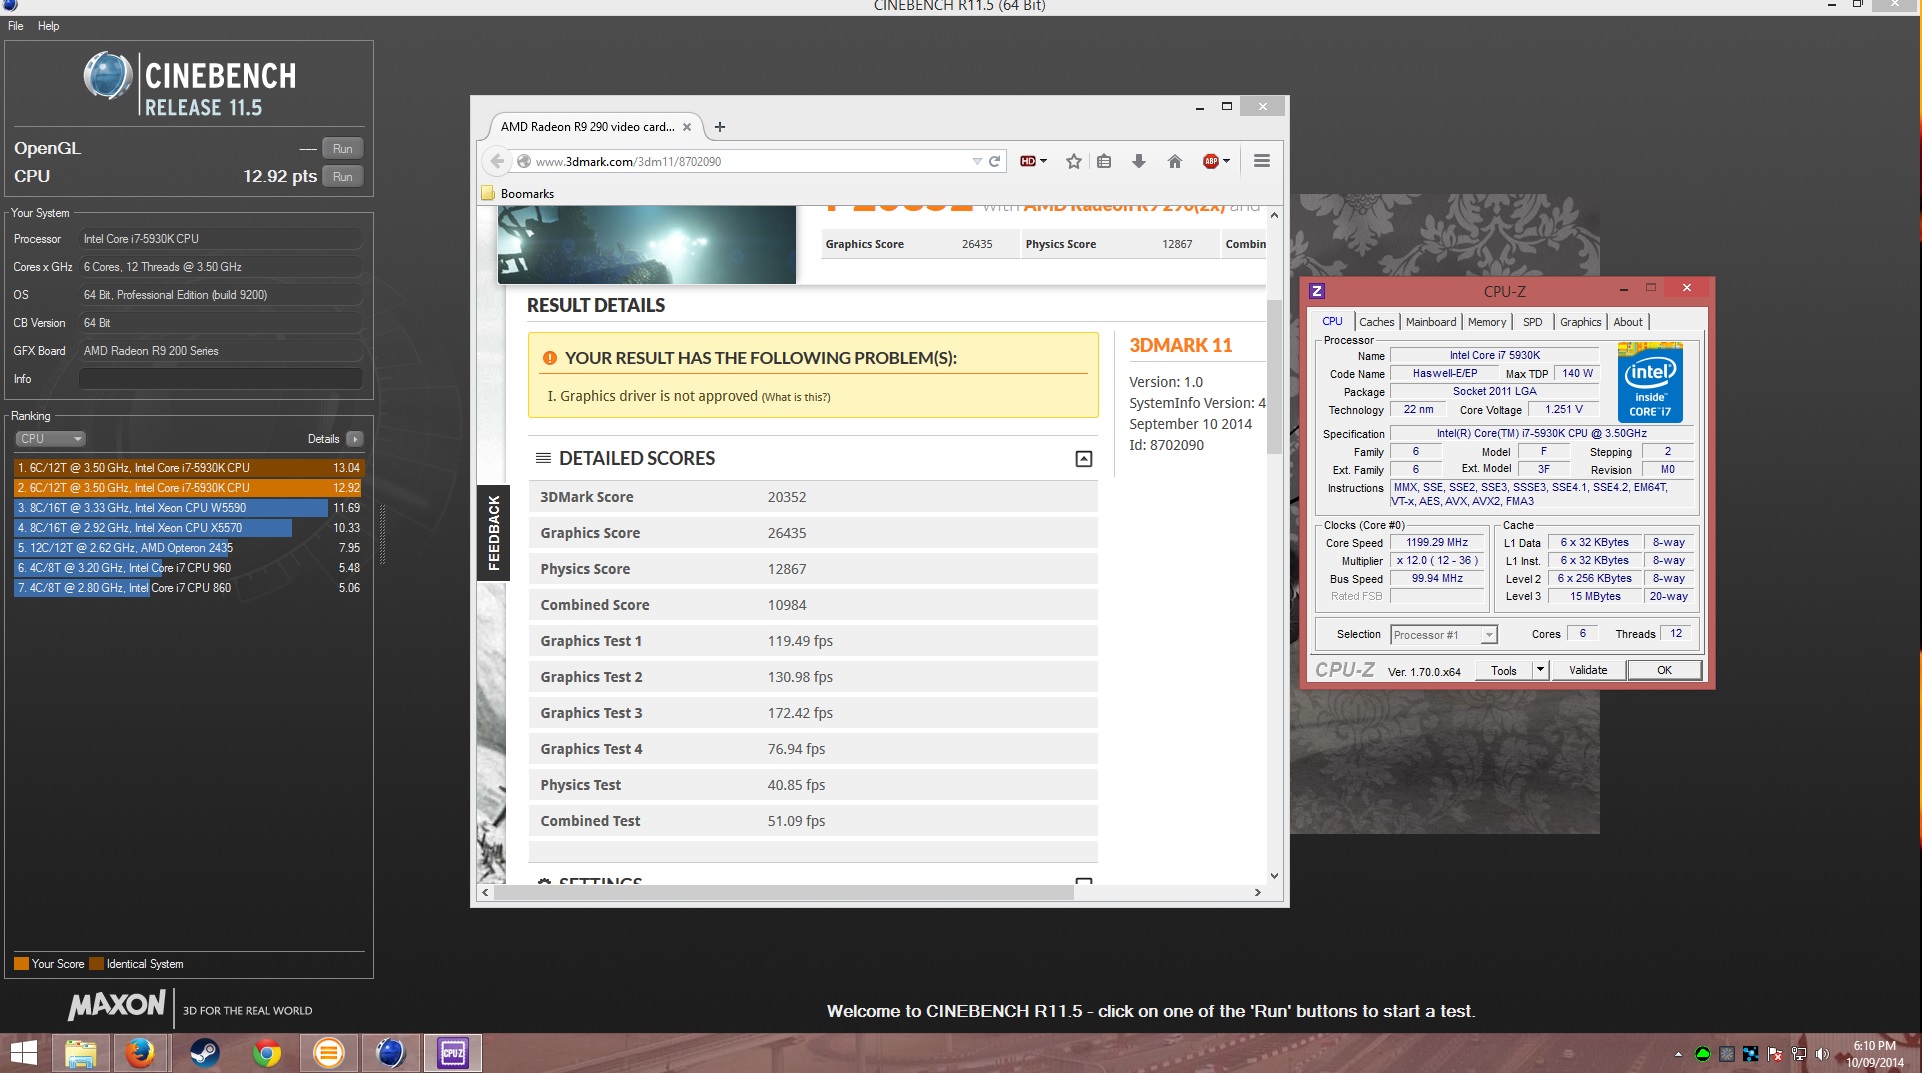Image resolution: width=1922 pixels, height=1073 pixels.
Task: Switch to CPU-Z About tab
Action: click(1628, 322)
